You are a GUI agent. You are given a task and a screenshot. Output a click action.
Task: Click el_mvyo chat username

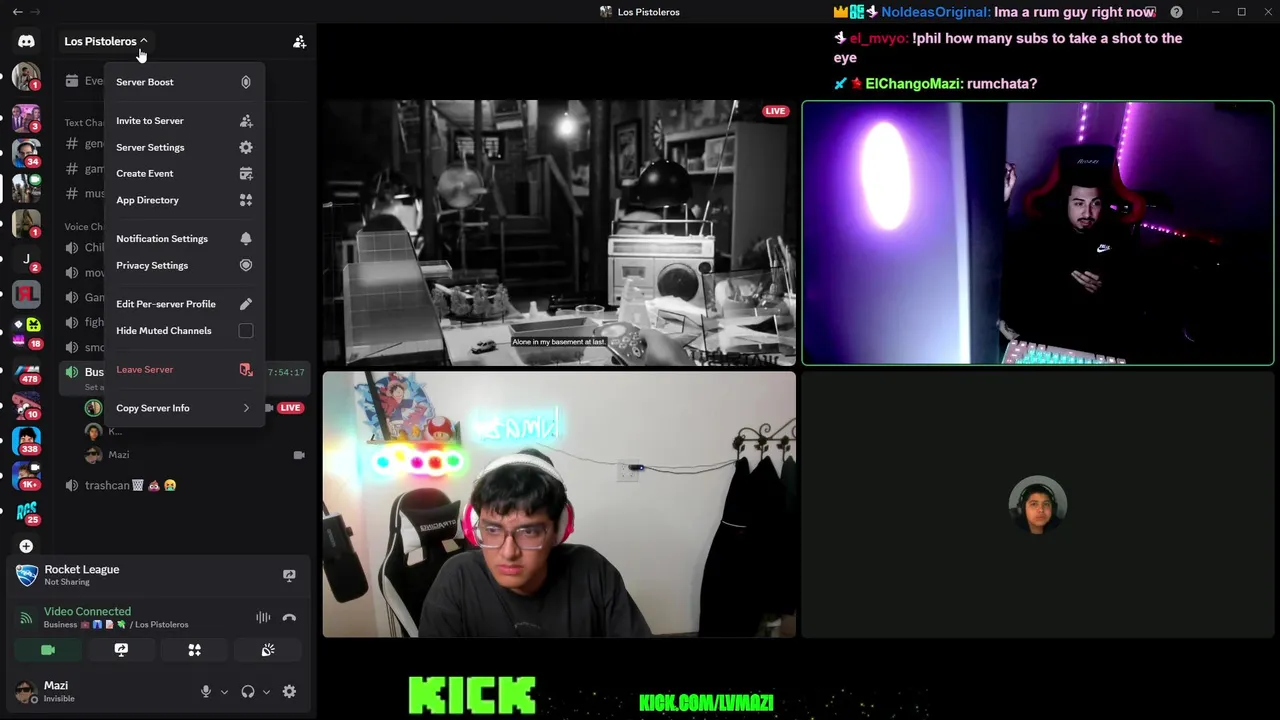(x=878, y=39)
